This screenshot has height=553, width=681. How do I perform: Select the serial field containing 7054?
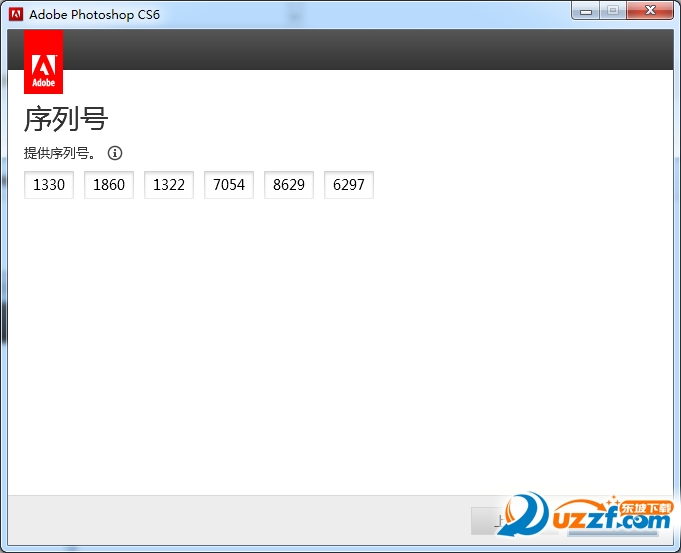coord(229,185)
